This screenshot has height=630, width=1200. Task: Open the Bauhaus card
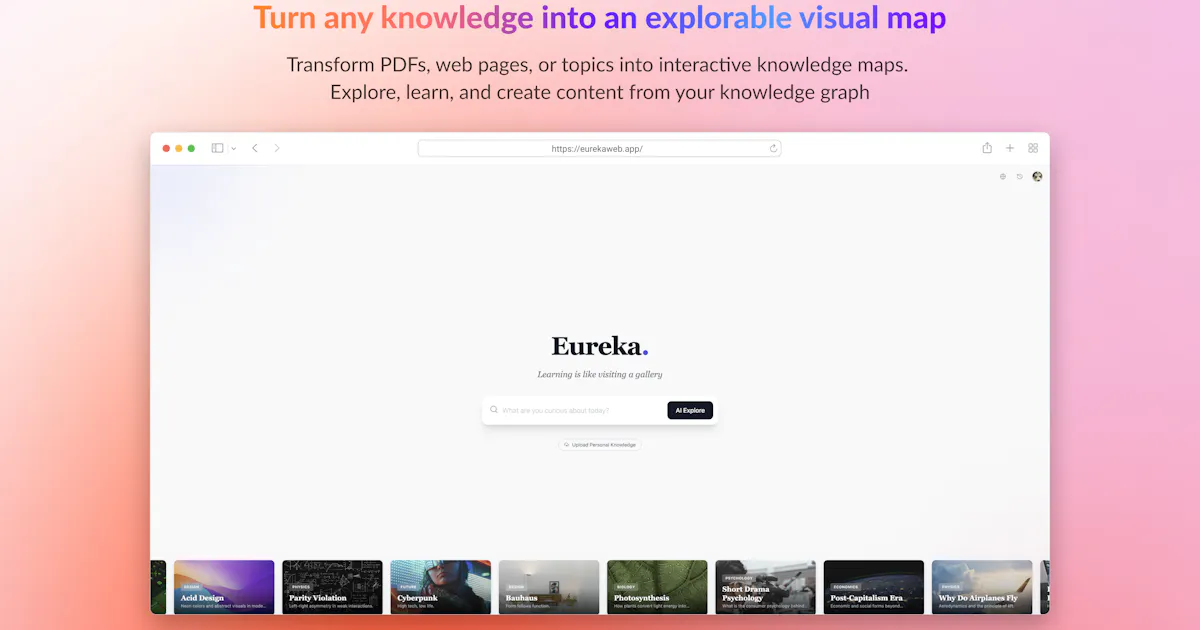[x=549, y=587]
